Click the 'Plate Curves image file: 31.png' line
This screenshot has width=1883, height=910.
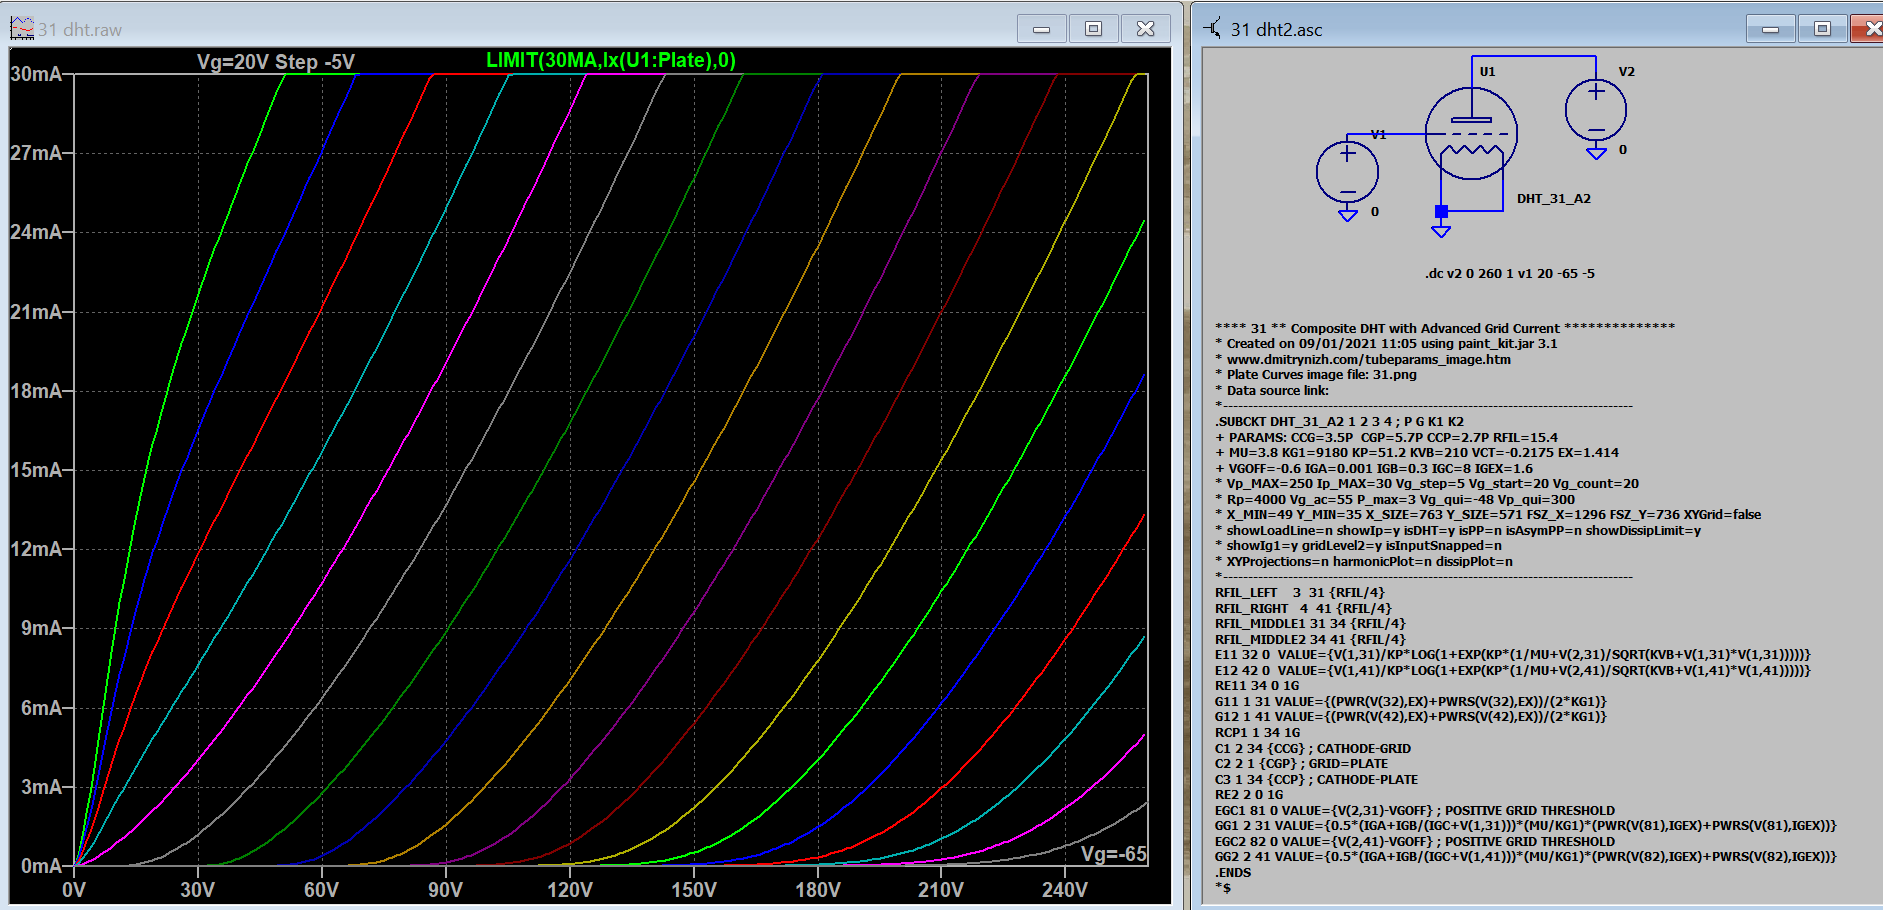[x=1316, y=375]
